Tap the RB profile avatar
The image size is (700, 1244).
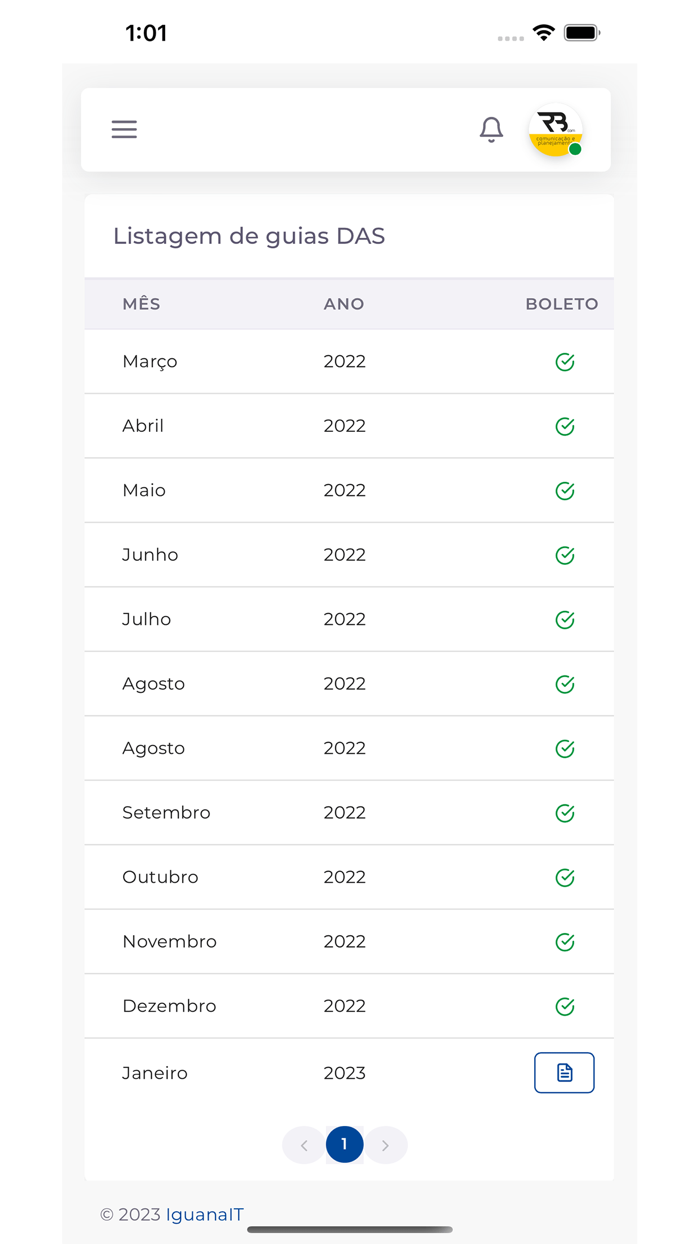tap(555, 130)
